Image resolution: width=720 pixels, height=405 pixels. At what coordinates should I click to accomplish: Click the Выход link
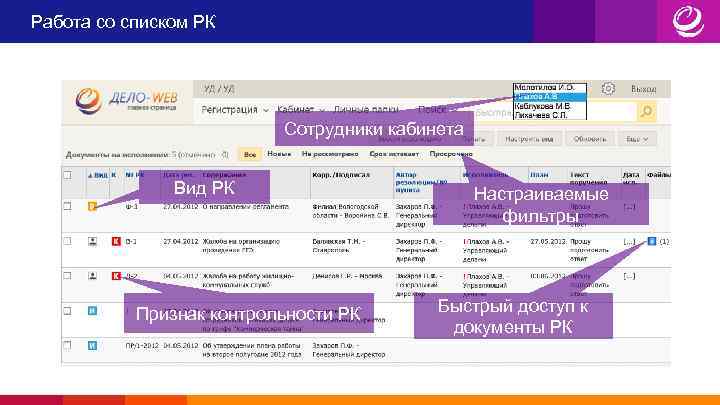coord(643,89)
